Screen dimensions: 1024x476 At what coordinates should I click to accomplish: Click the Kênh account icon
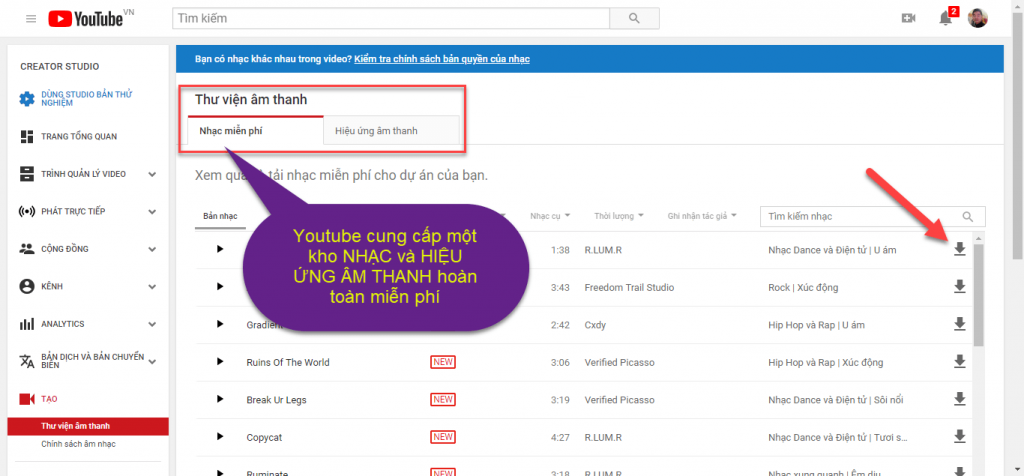[27, 286]
